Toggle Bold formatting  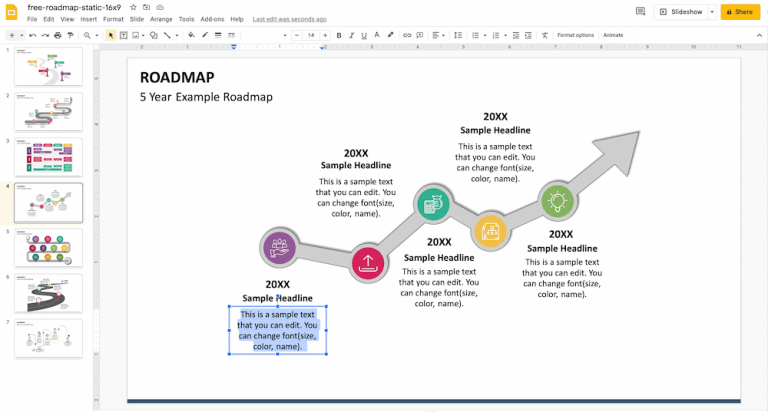pos(339,35)
